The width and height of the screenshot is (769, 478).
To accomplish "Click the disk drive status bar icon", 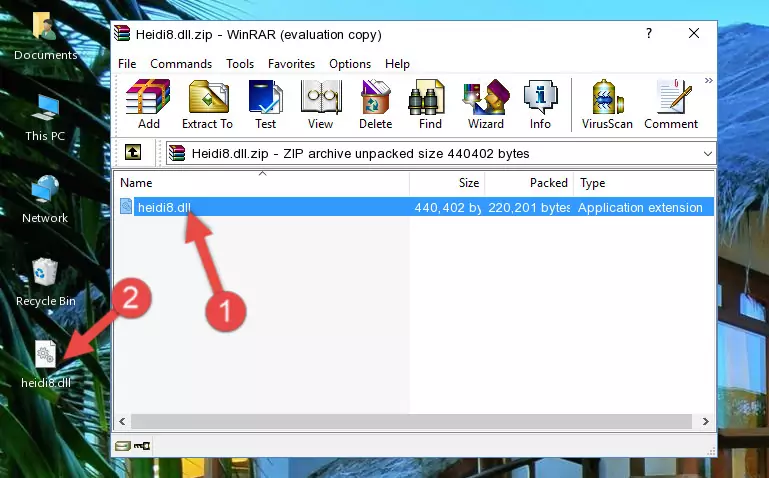I will coord(123,446).
